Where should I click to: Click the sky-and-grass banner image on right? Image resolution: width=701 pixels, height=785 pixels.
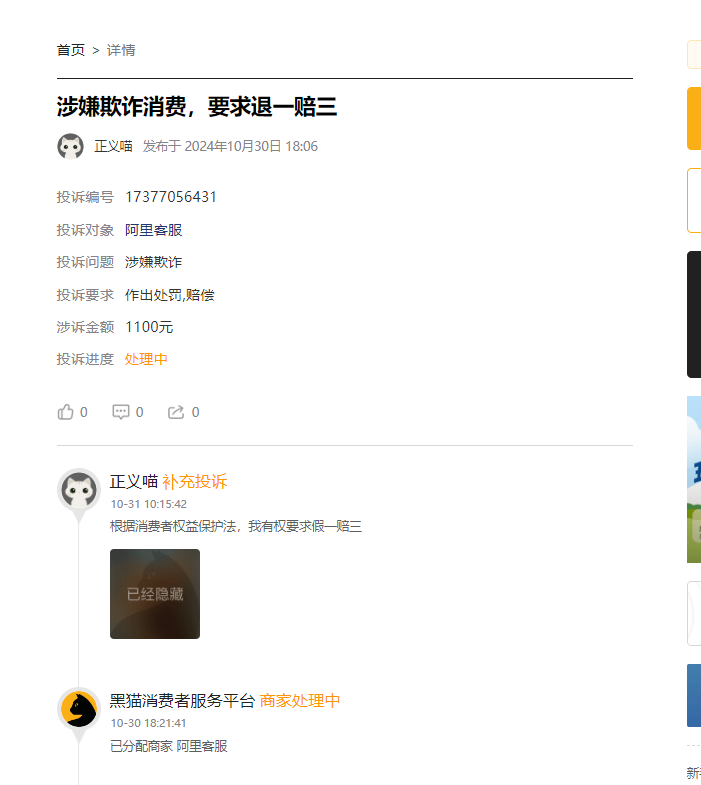click(694, 479)
